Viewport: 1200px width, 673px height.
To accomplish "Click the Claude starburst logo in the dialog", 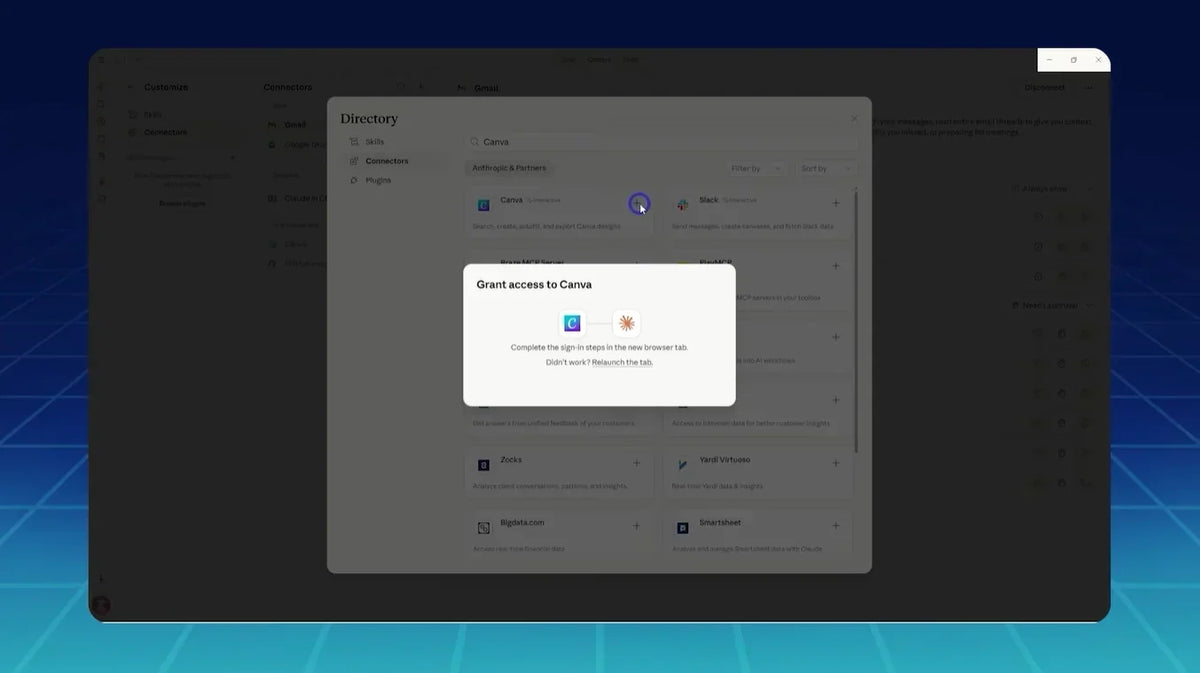I will tap(627, 323).
